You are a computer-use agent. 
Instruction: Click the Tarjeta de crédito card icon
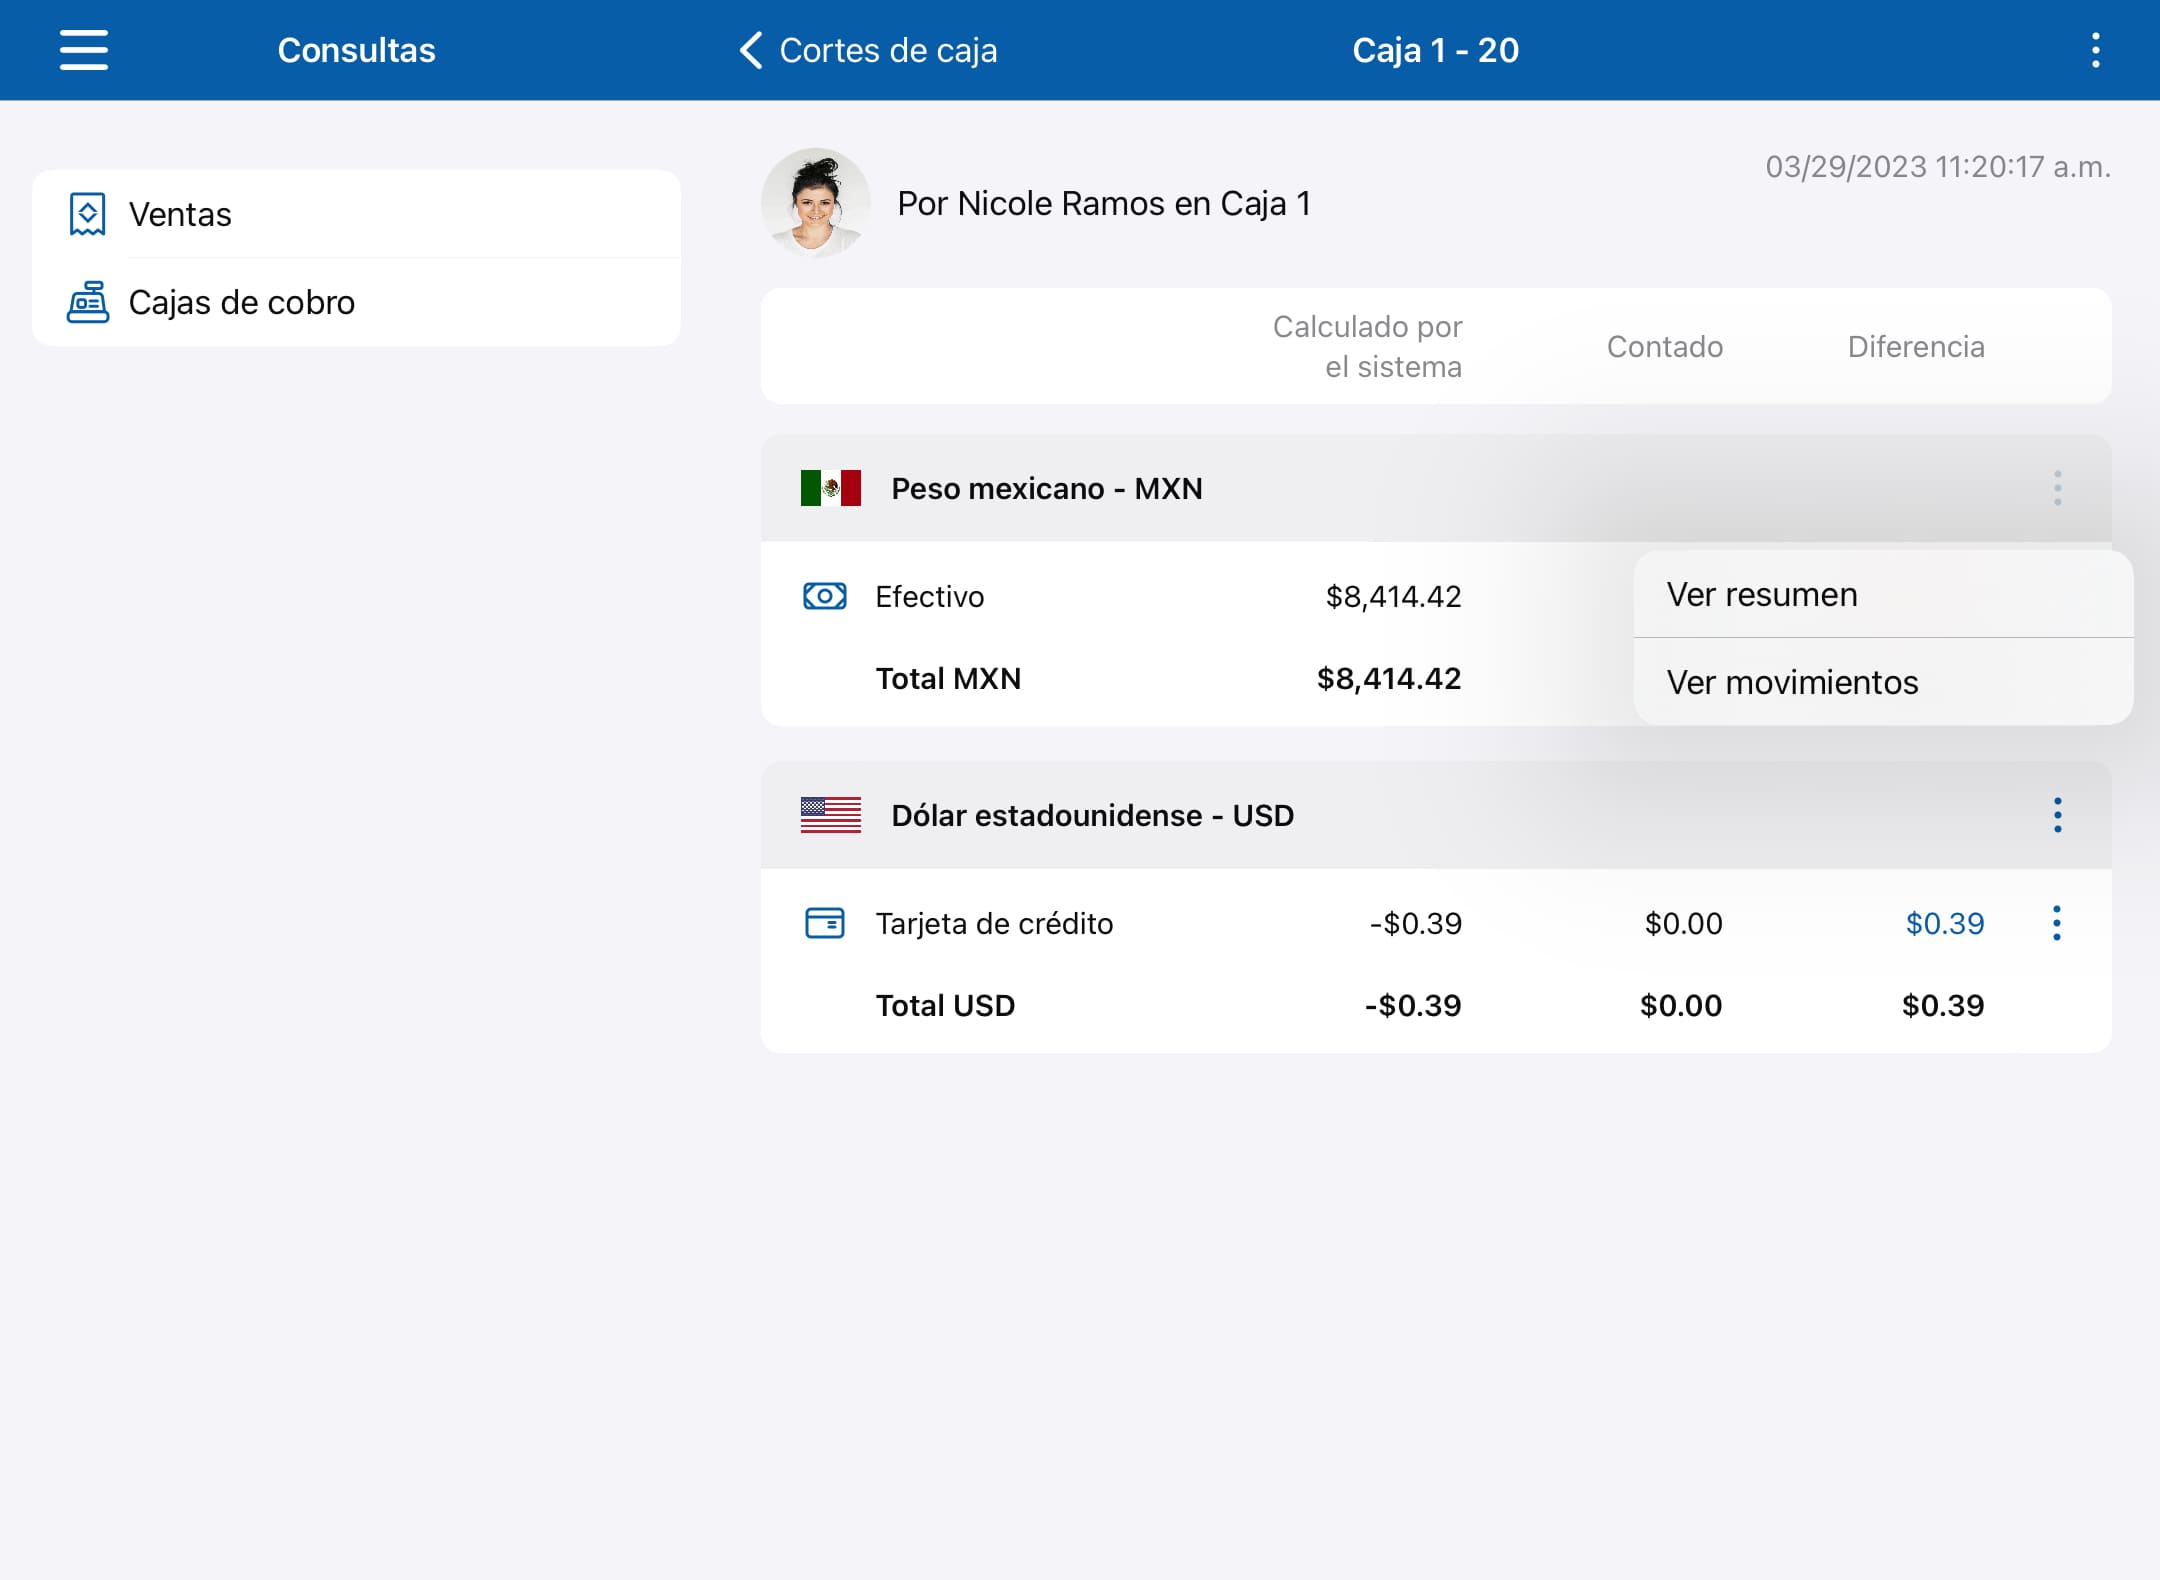coord(825,923)
